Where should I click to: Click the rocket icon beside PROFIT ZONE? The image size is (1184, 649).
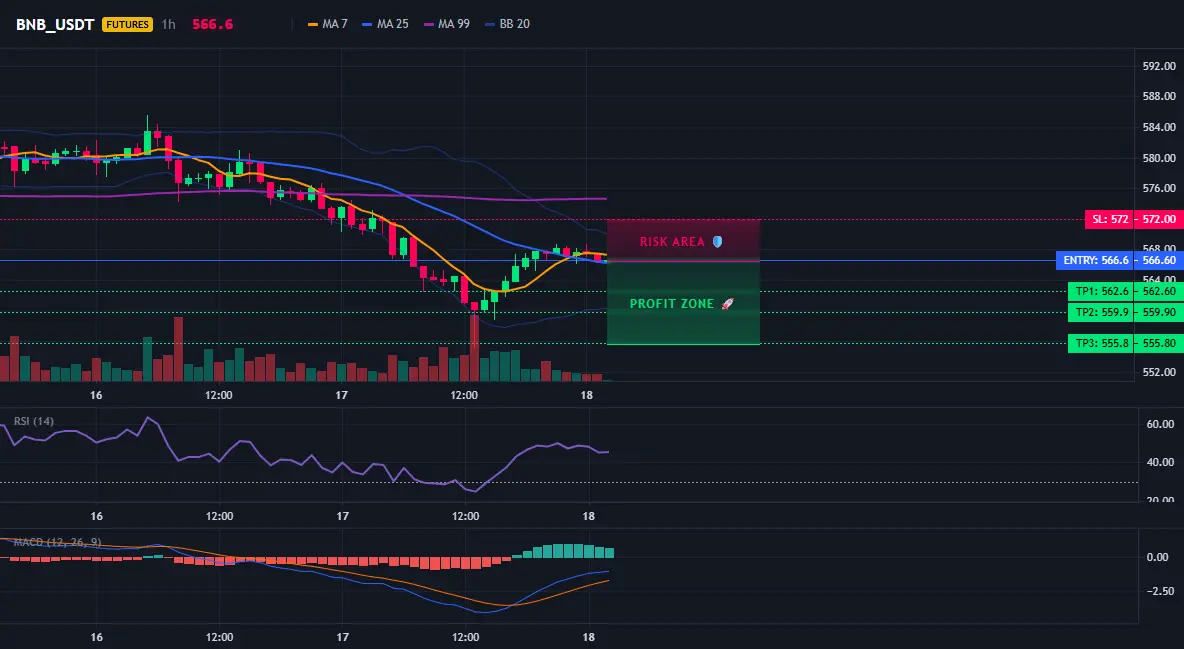pos(727,304)
